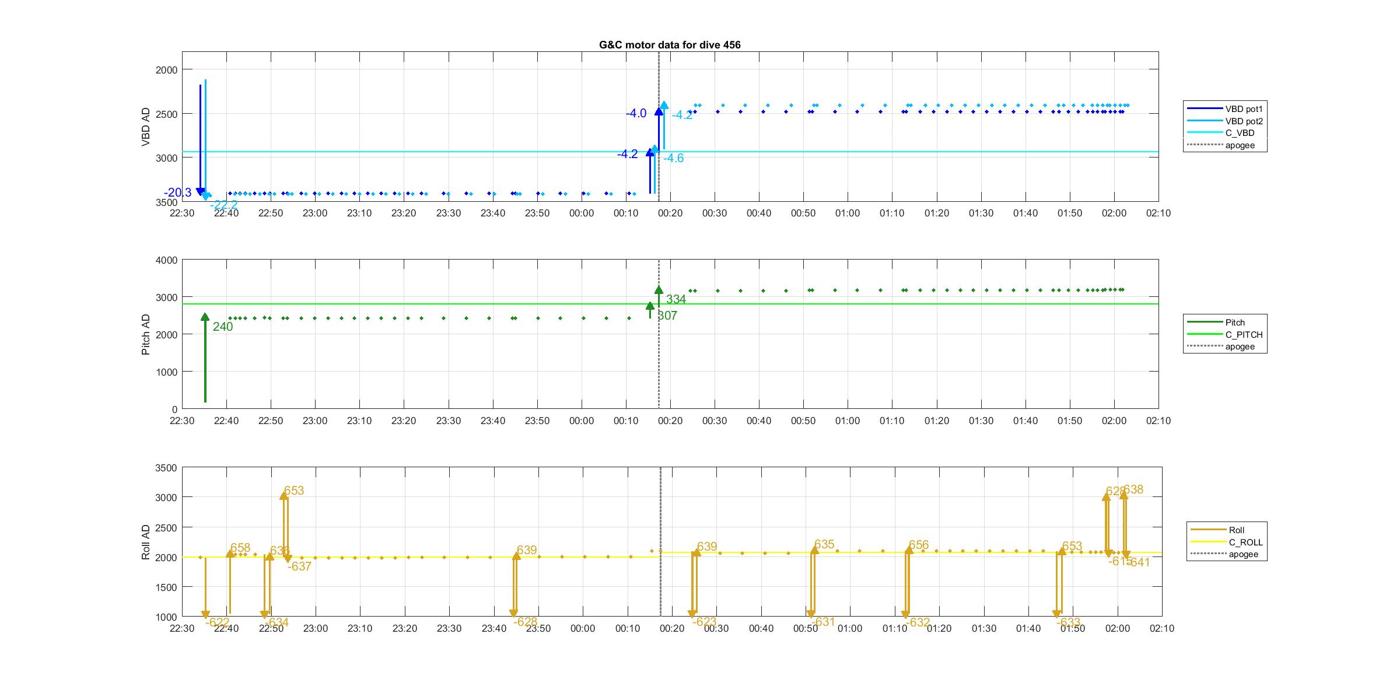Click the "1500" tick on the Roll axis
The height and width of the screenshot is (693, 1400).
[x=165, y=587]
